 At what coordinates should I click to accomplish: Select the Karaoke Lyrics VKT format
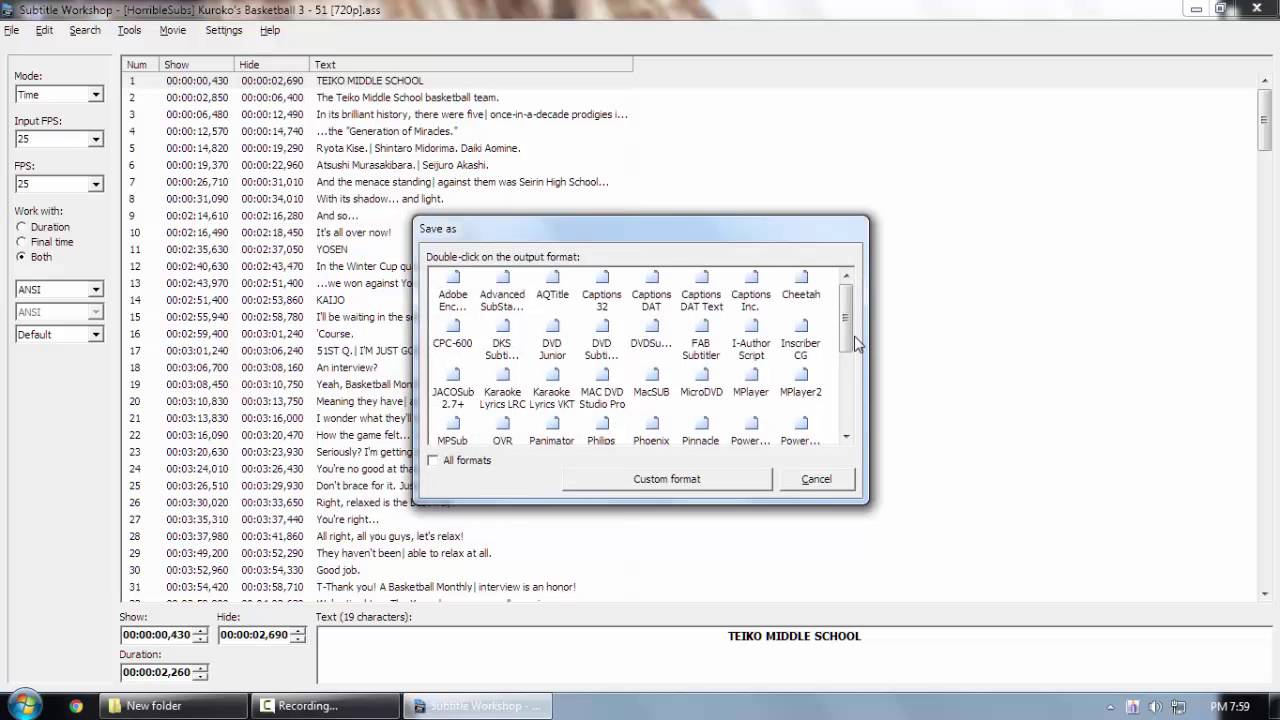(552, 389)
